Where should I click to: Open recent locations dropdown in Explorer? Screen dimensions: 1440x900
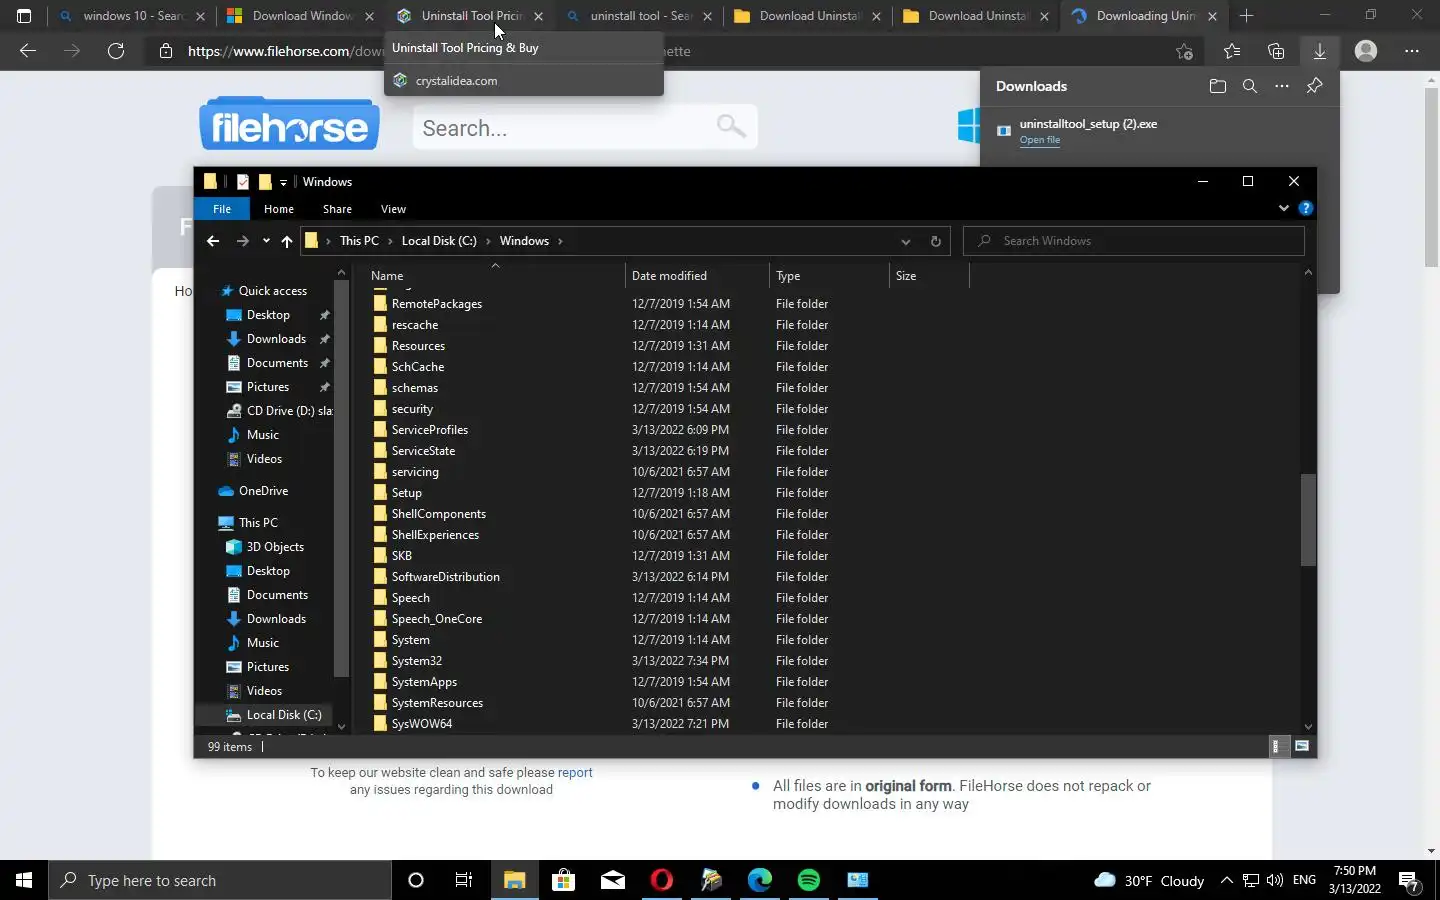pos(266,241)
